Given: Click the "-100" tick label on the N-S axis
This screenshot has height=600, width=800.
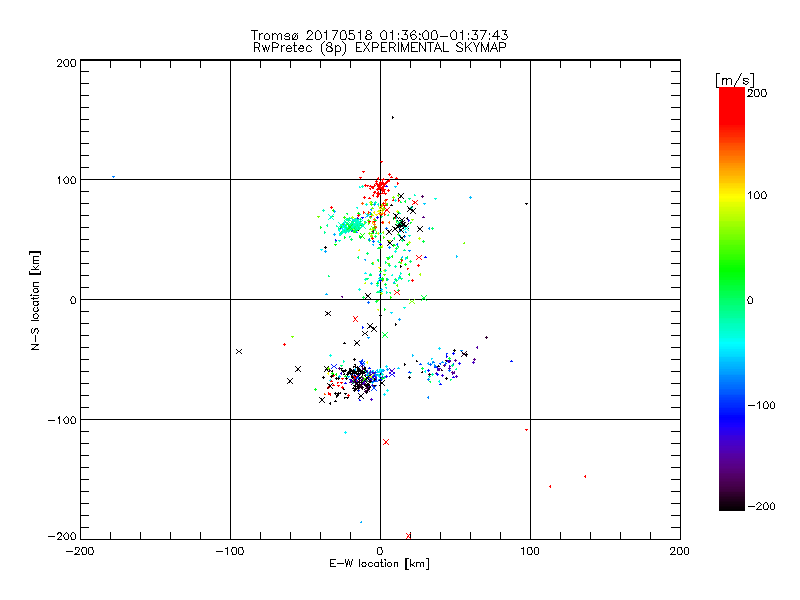Looking at the screenshot, I should (x=62, y=420).
